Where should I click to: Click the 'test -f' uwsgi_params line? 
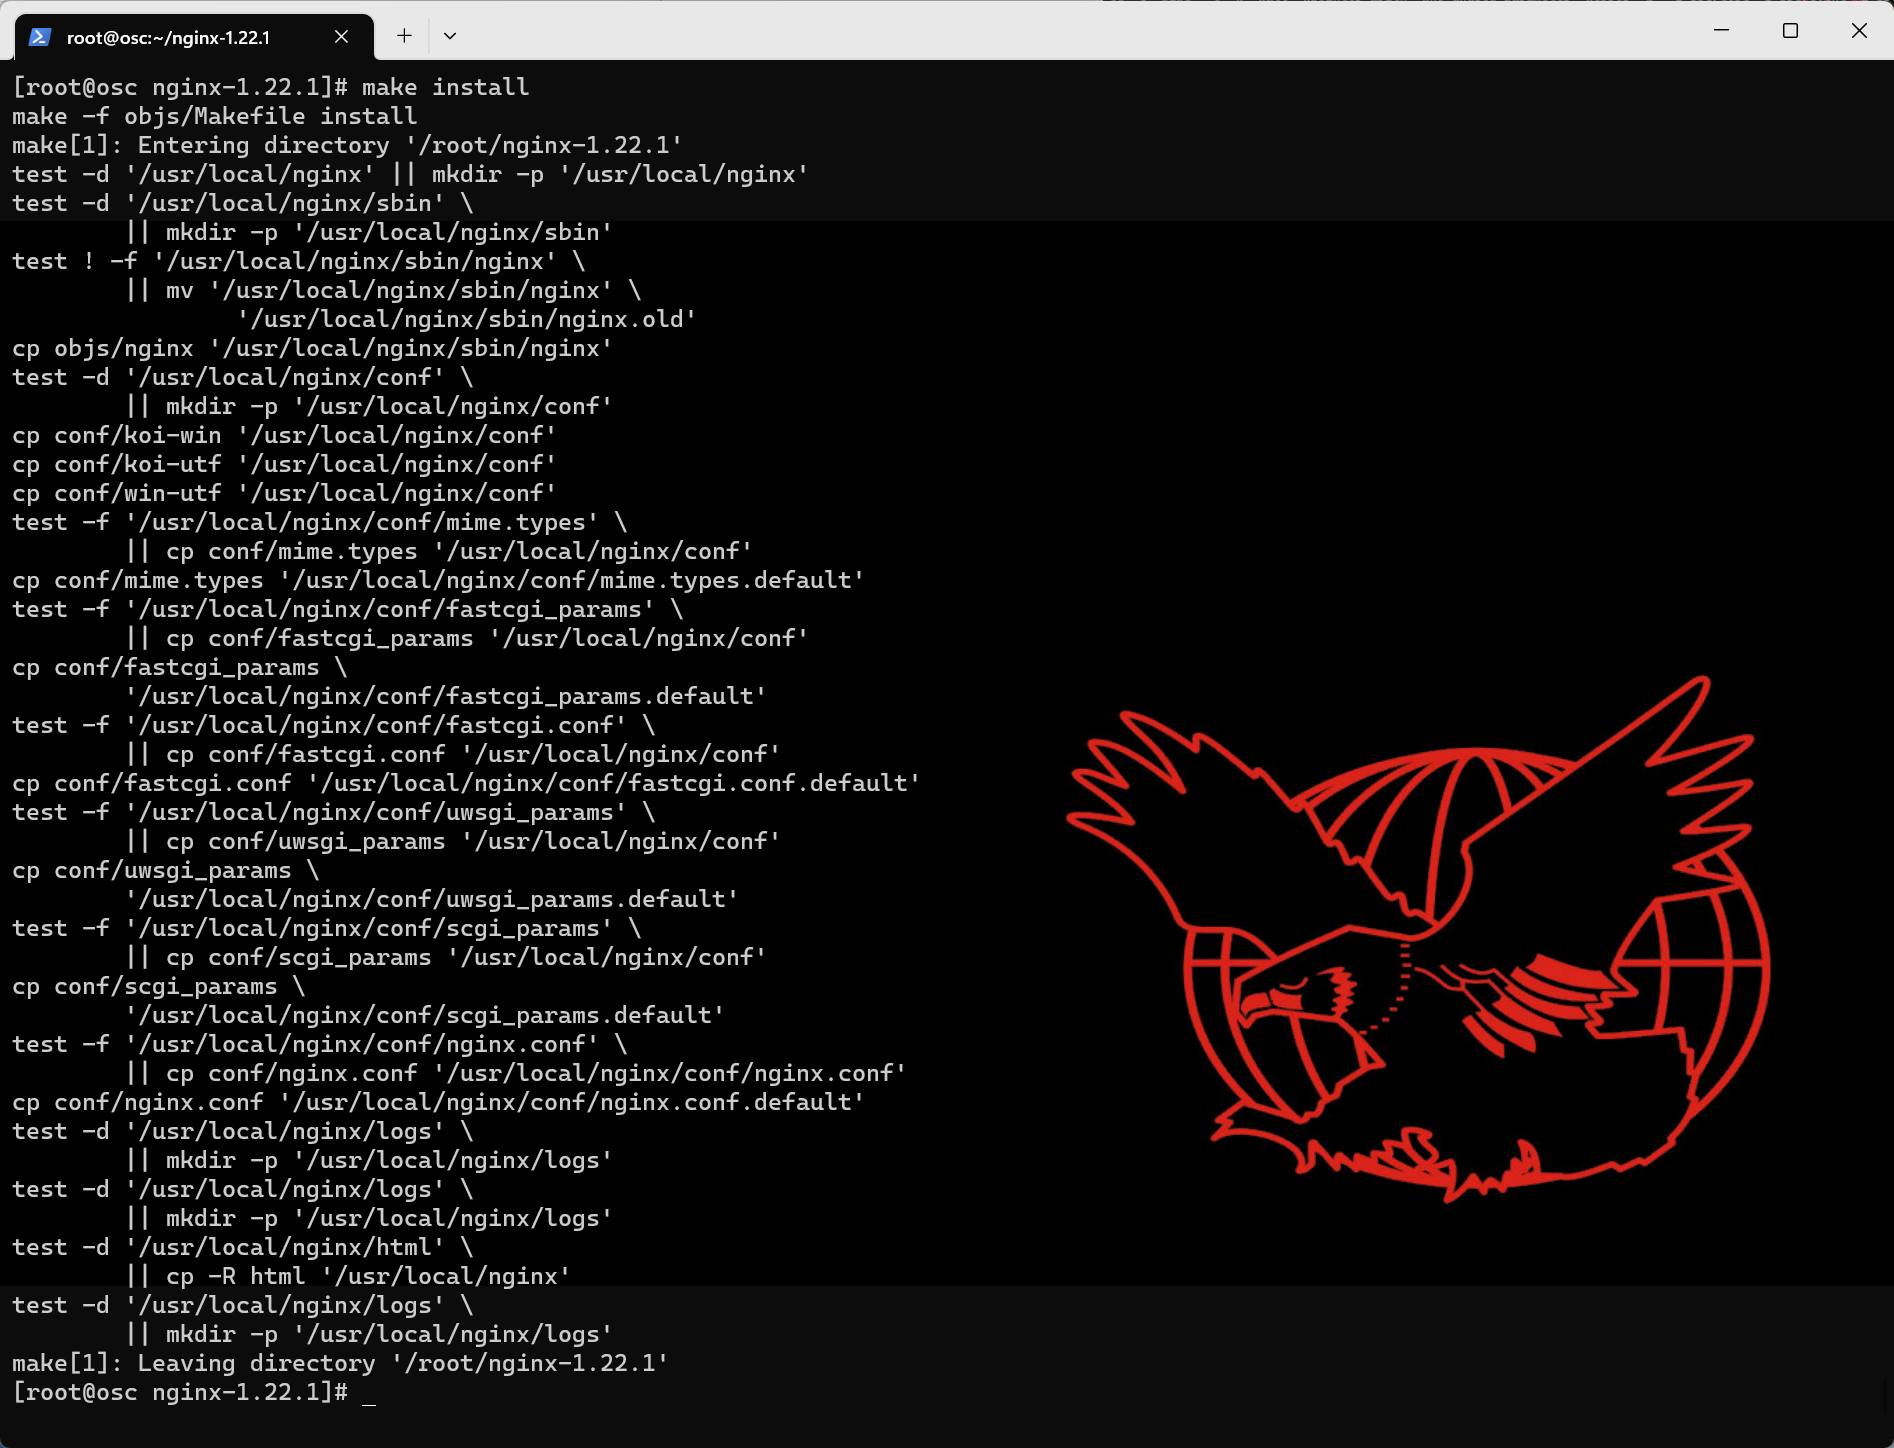click(334, 812)
